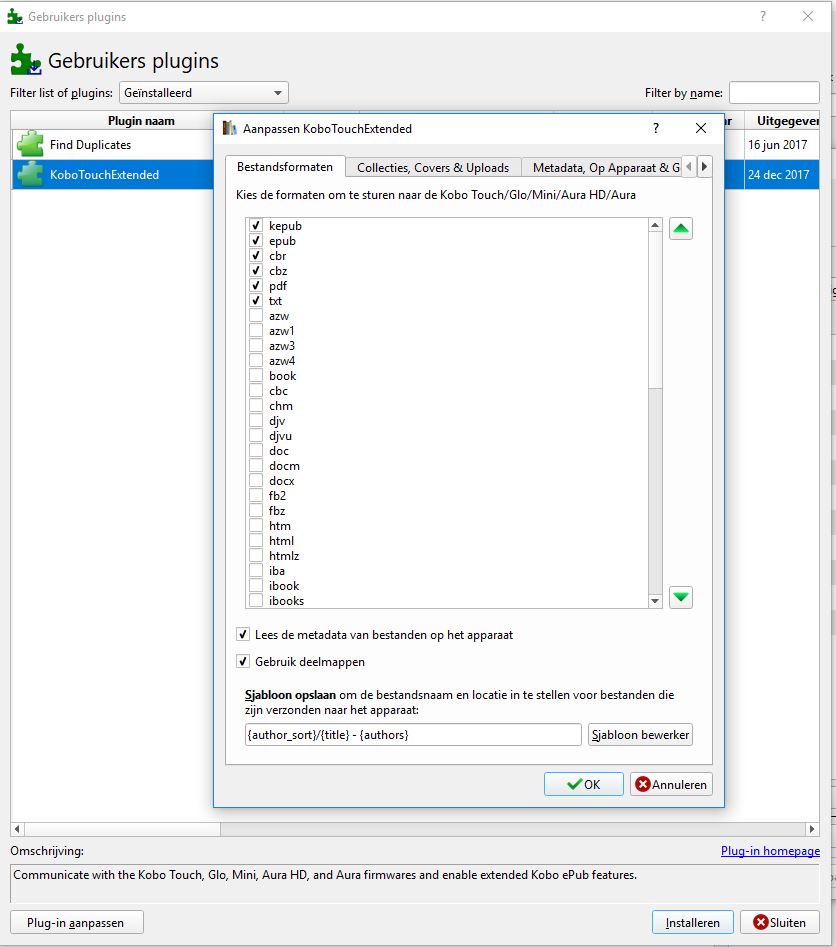Image resolution: width=836 pixels, height=947 pixels.
Task: Click the book format label
Action: [282, 376]
